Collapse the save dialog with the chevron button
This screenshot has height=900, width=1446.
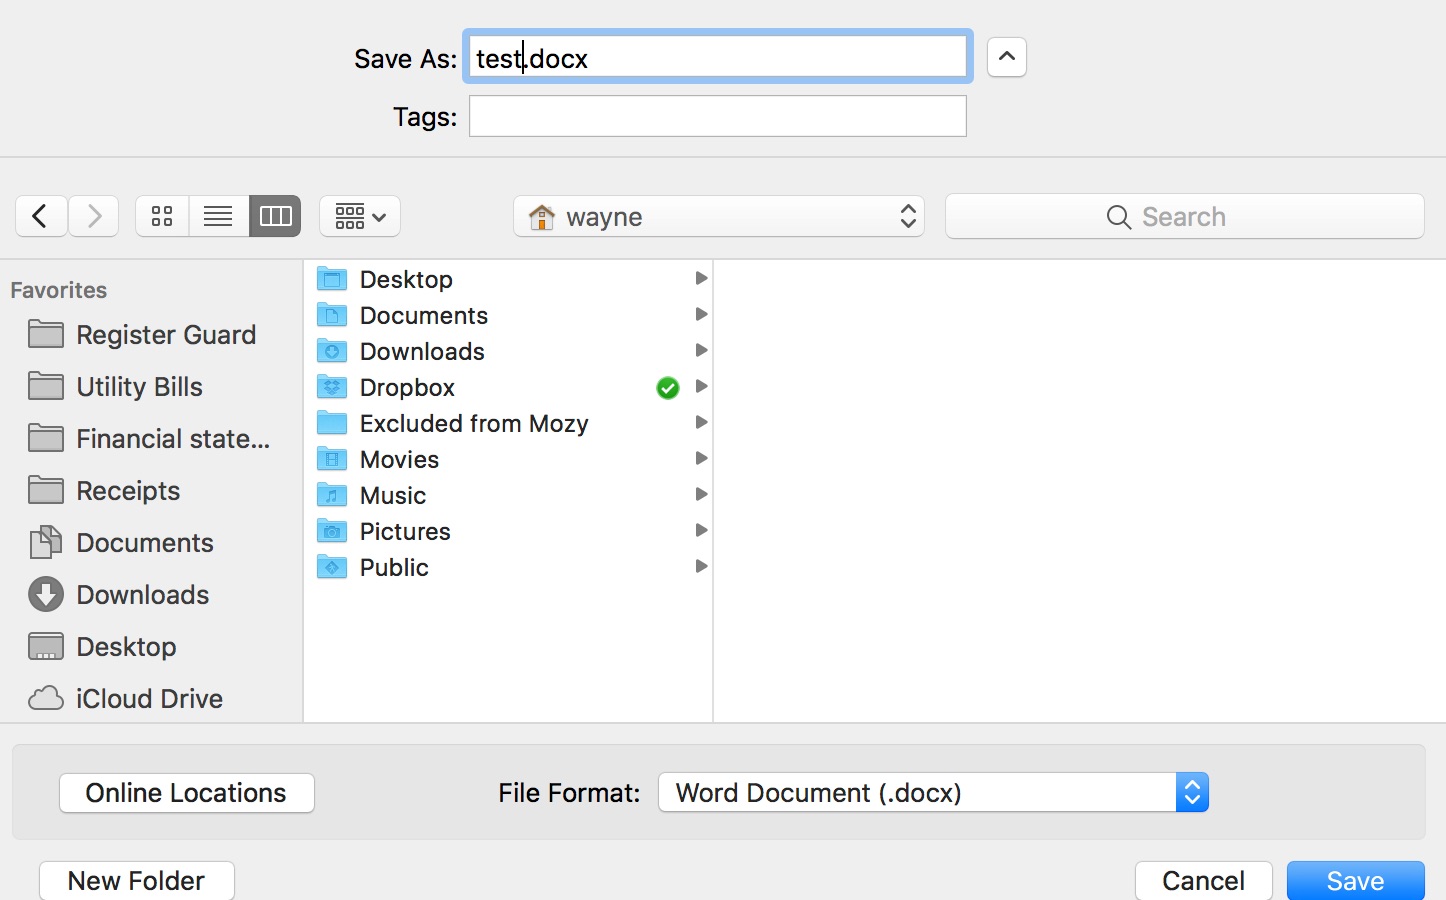(1007, 57)
